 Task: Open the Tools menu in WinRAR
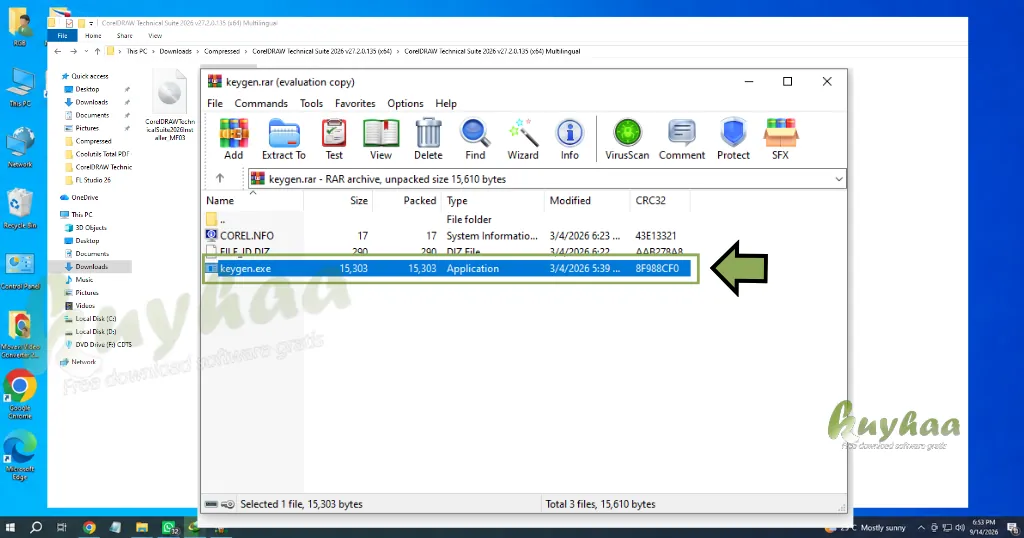tap(312, 103)
